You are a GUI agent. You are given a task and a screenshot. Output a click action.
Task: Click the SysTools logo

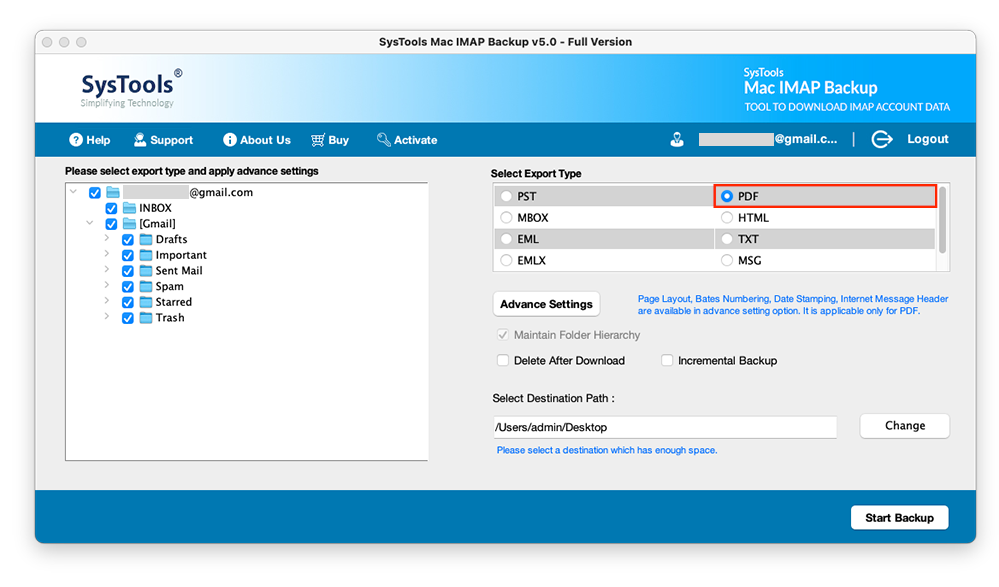(131, 88)
